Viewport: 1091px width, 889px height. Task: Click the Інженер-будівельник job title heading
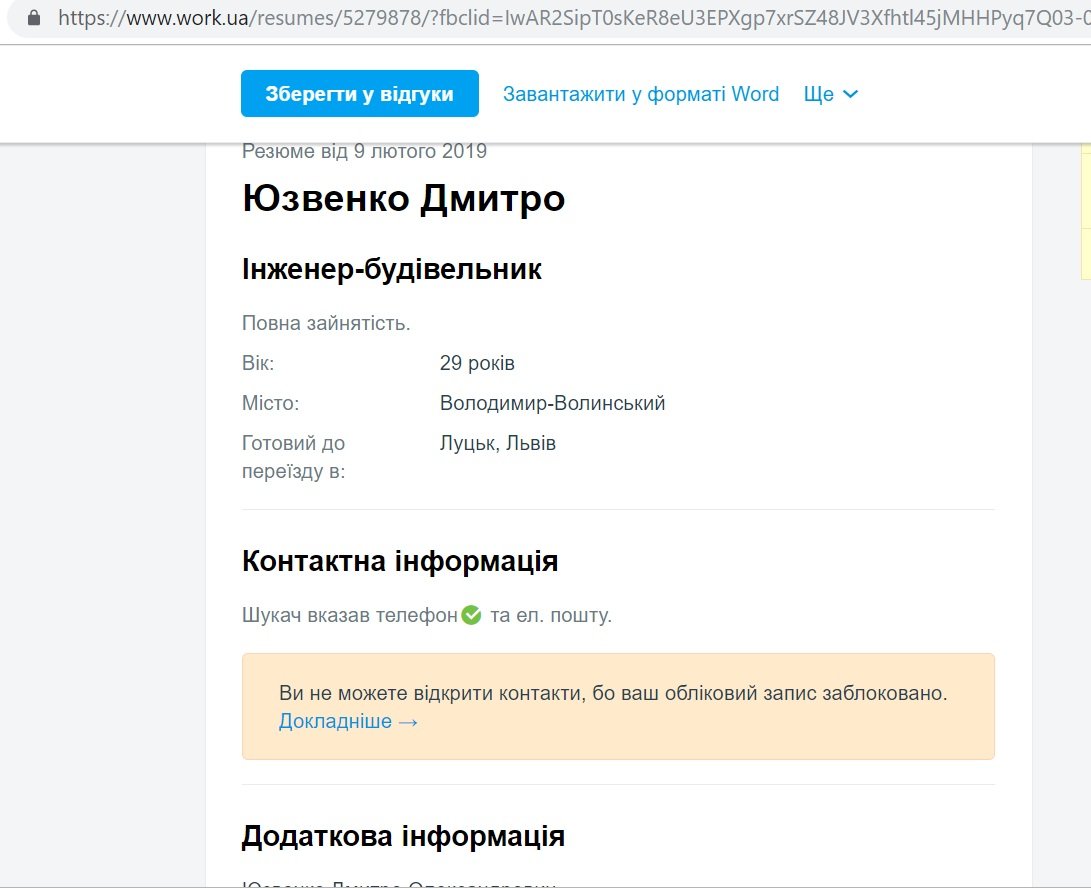[x=391, y=269]
